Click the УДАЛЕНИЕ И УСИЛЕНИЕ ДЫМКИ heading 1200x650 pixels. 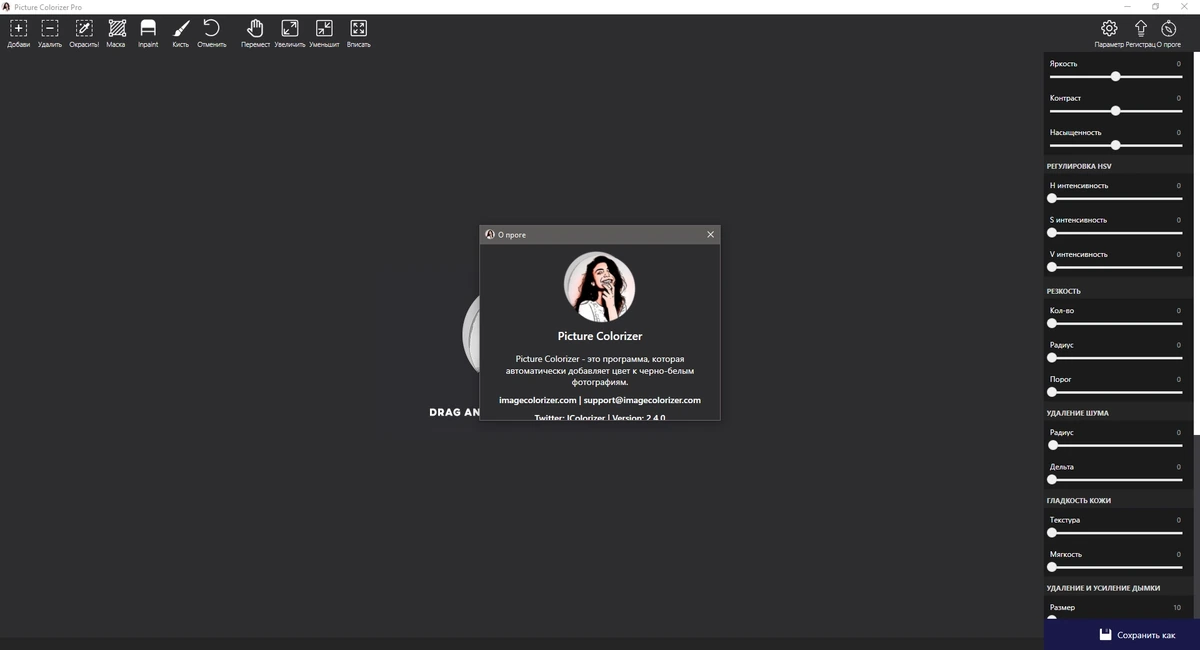1103,588
